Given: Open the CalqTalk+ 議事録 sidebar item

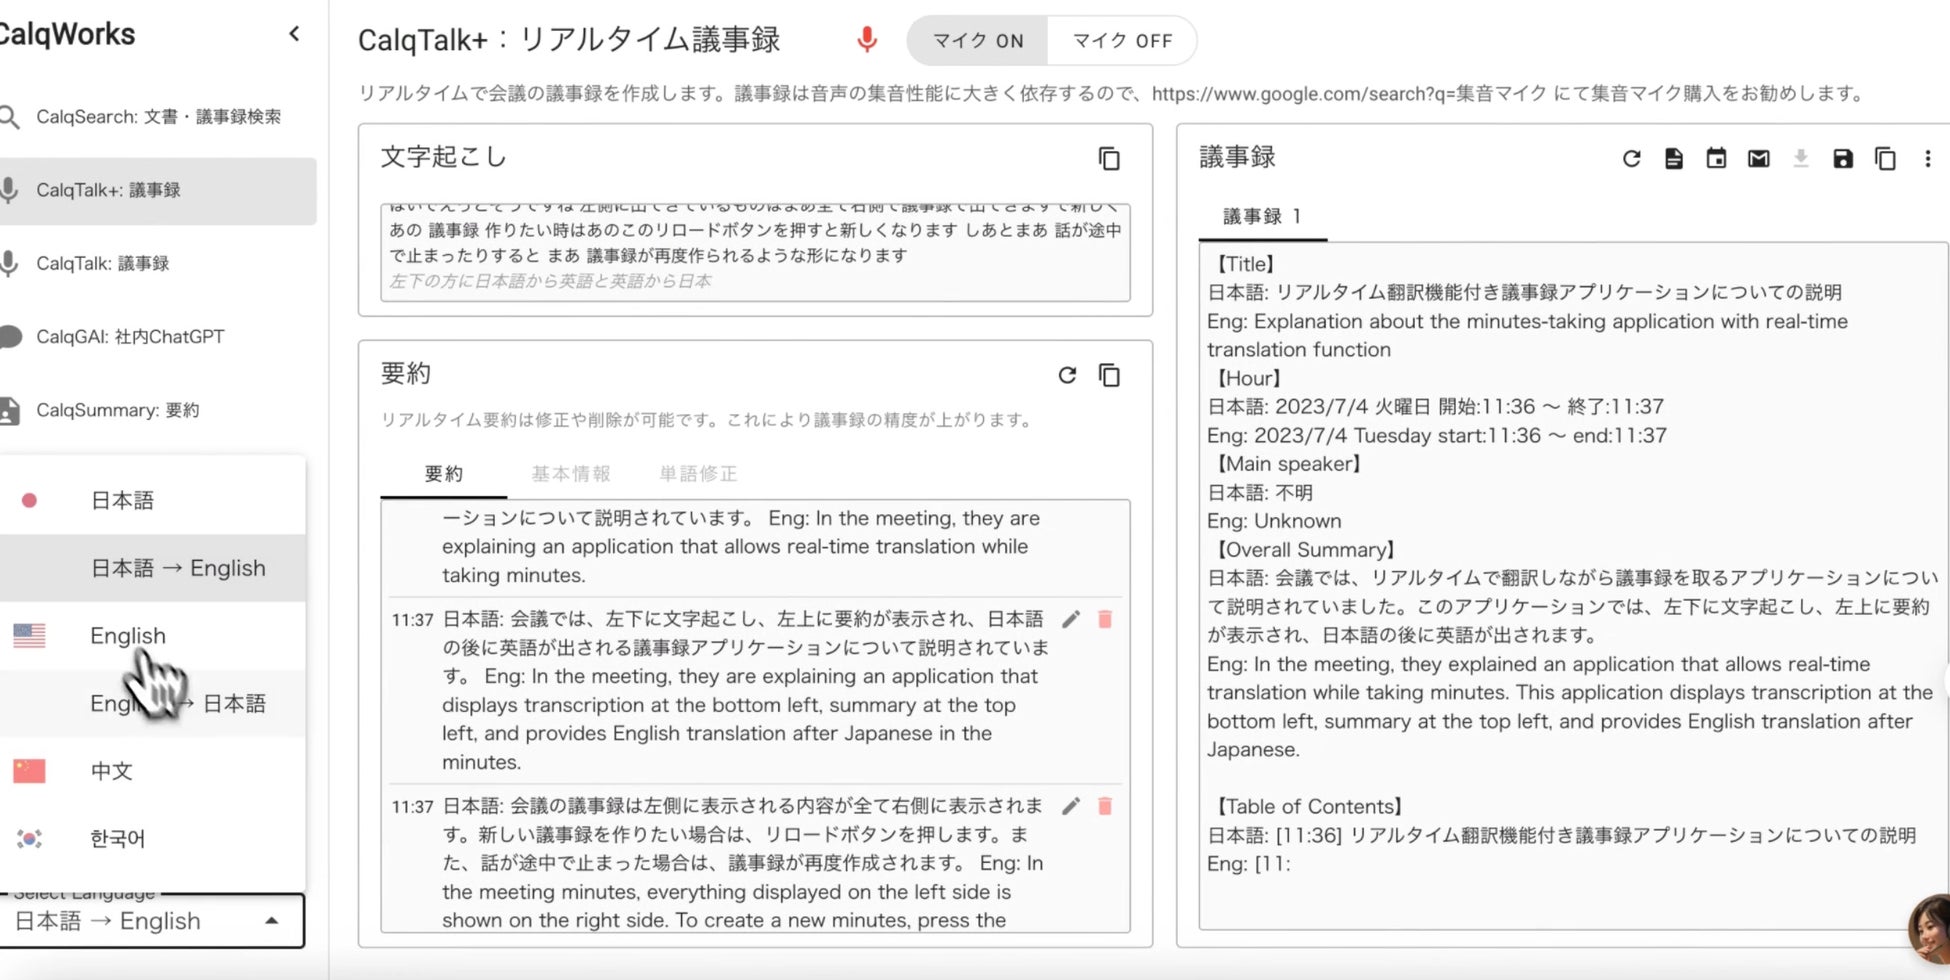Looking at the screenshot, I should [x=158, y=190].
